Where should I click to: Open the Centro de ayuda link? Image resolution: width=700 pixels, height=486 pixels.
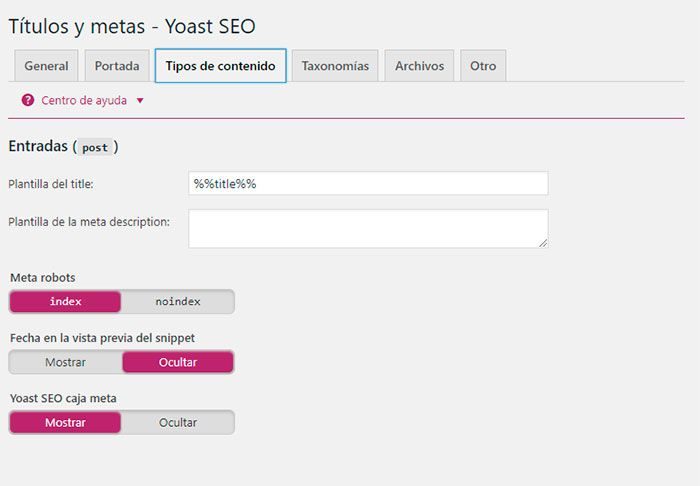84,100
